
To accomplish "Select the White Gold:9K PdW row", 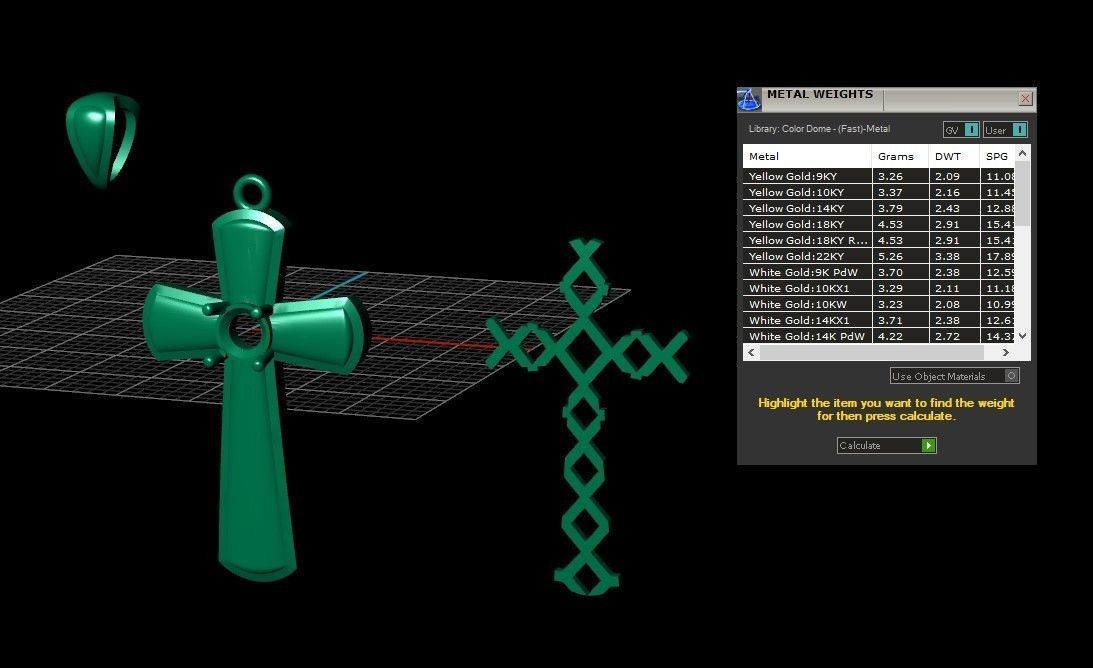I will [879, 273].
